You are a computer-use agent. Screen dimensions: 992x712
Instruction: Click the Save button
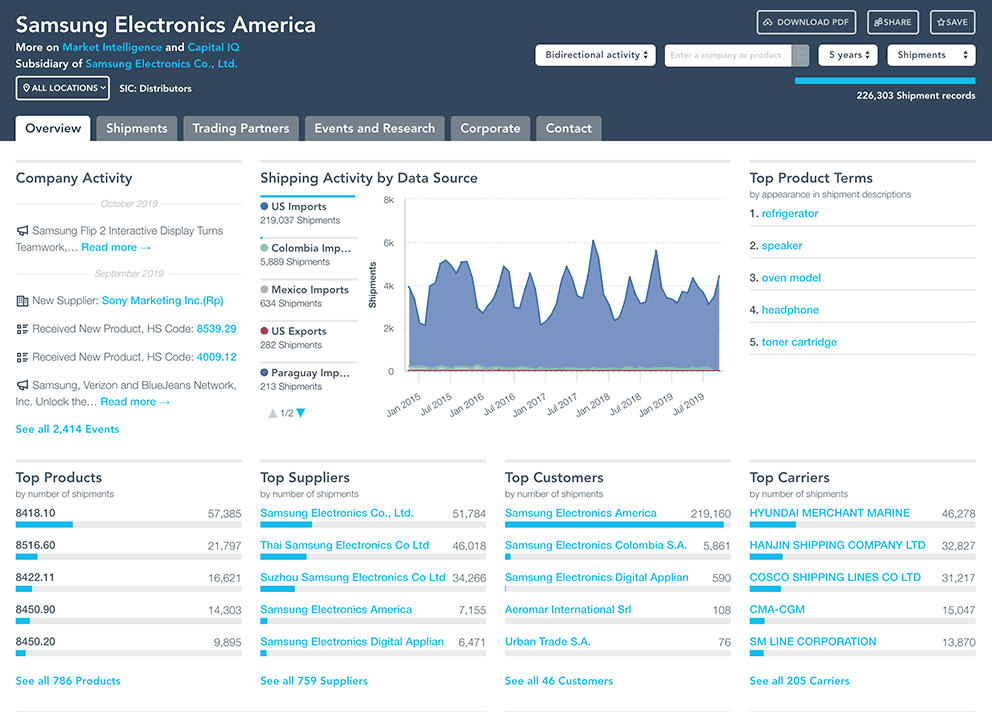coord(952,22)
